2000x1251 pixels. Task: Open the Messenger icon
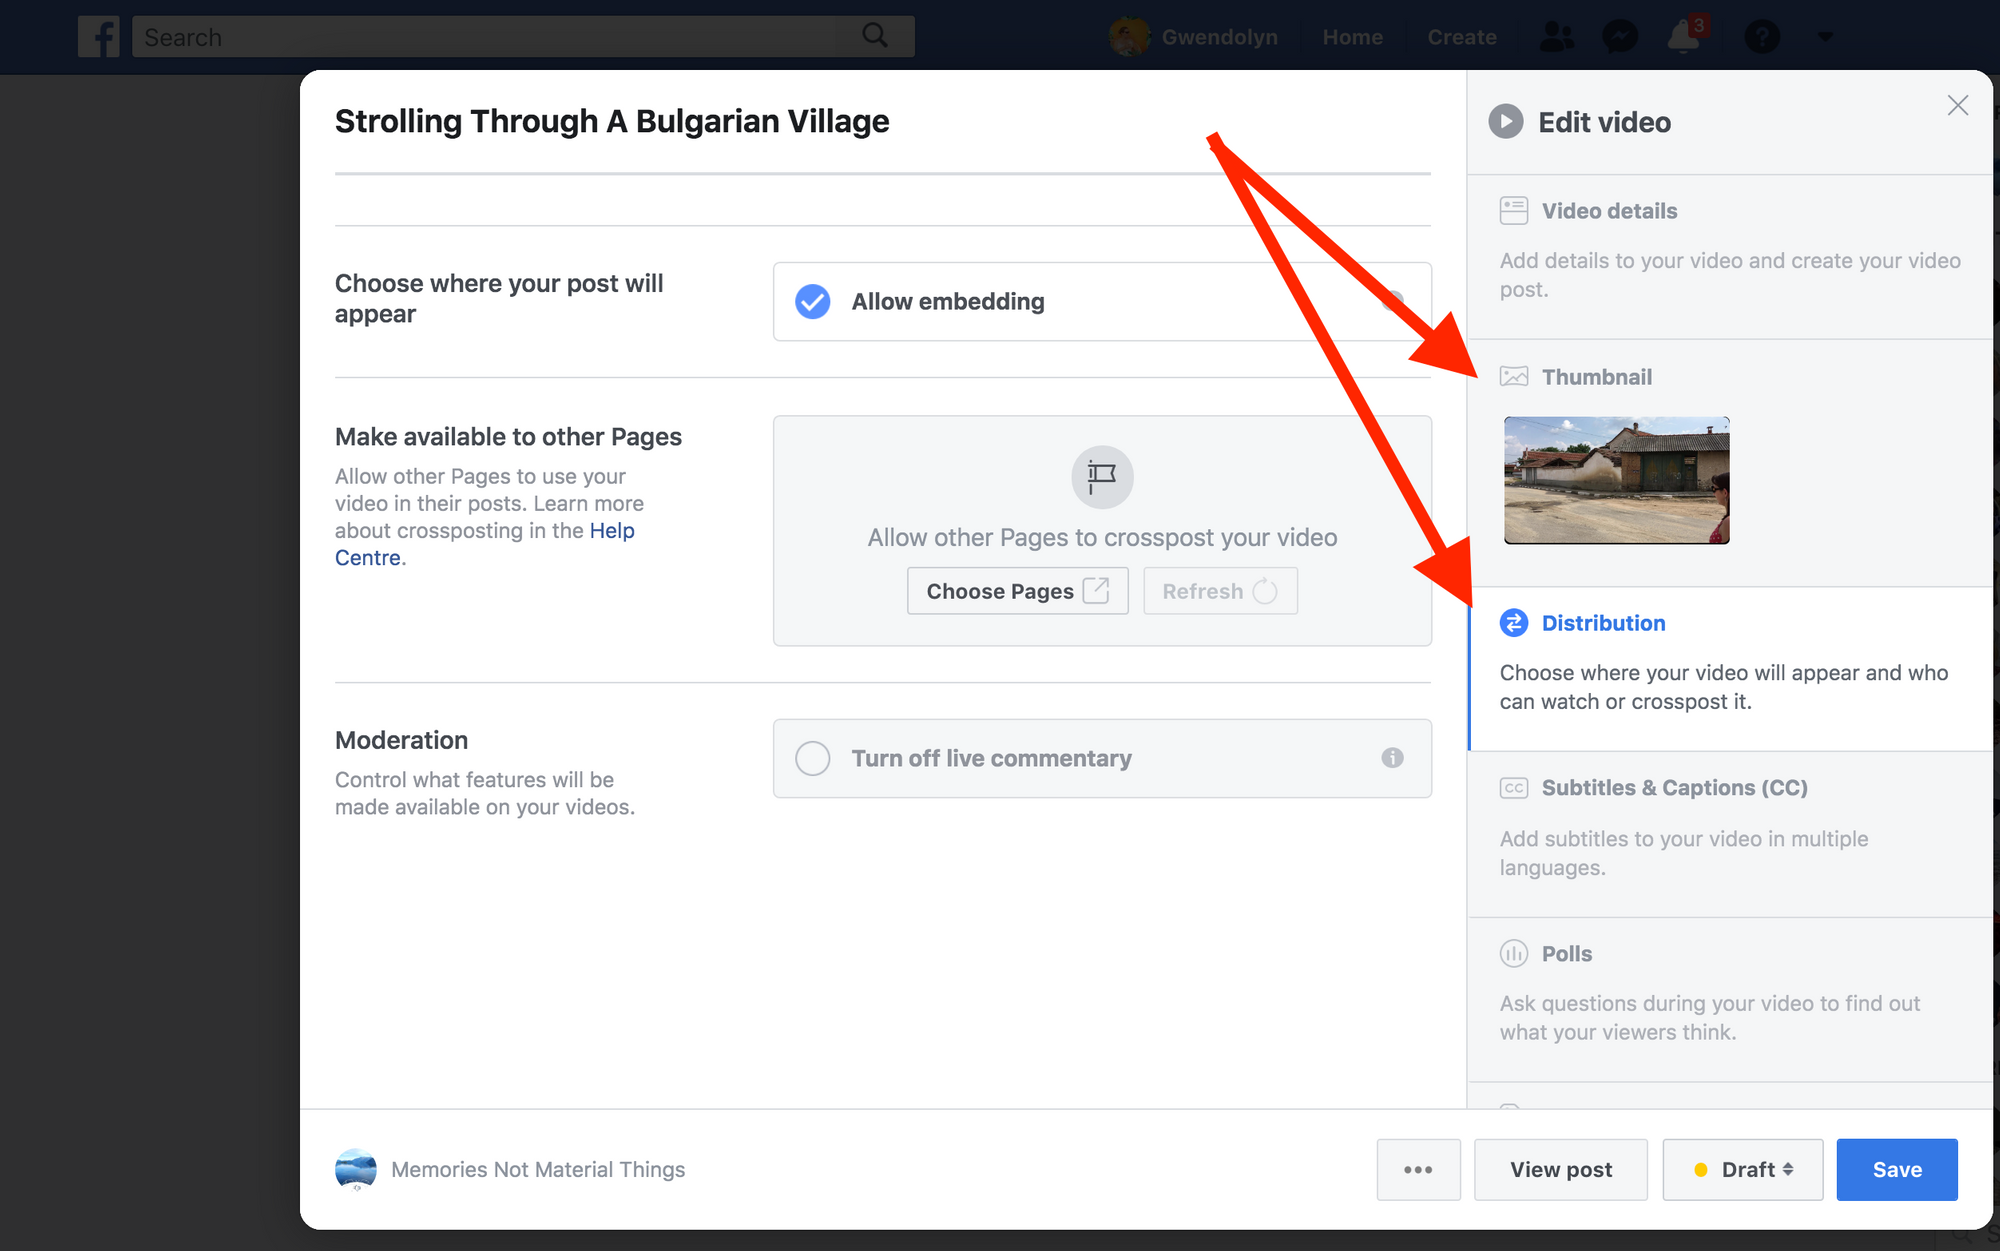1619,38
